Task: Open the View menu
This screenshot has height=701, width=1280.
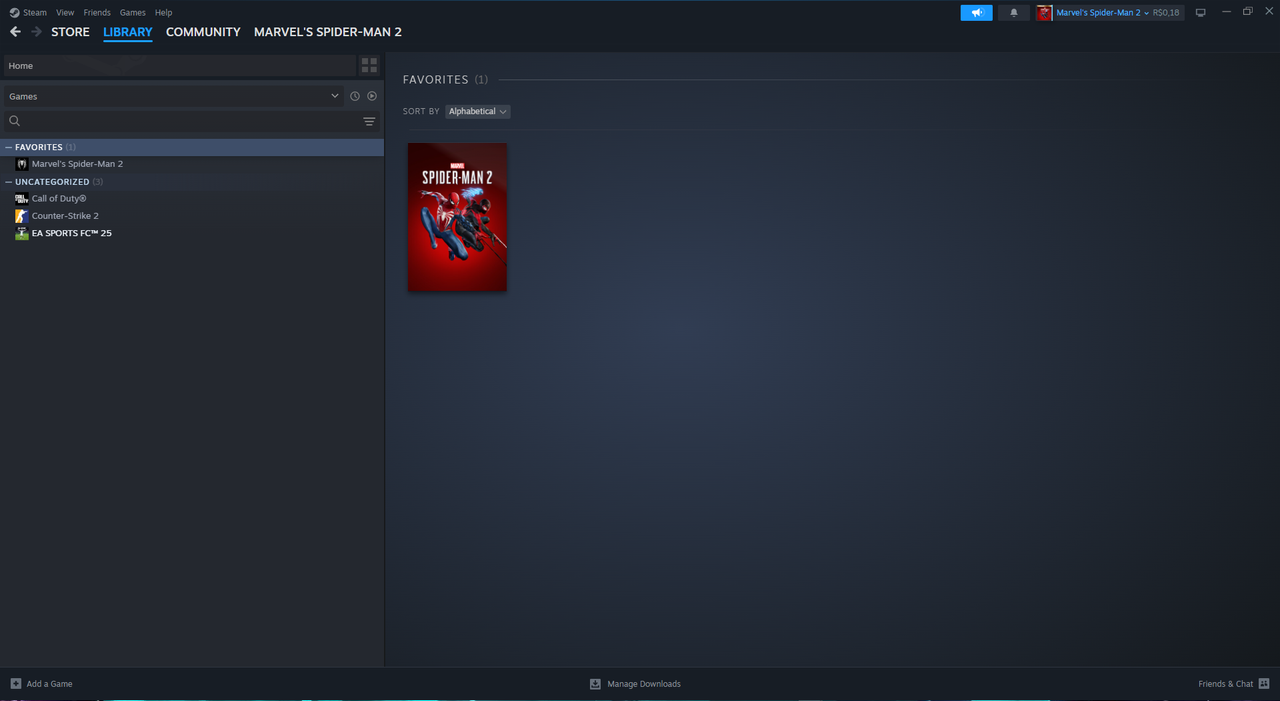Action: point(65,13)
